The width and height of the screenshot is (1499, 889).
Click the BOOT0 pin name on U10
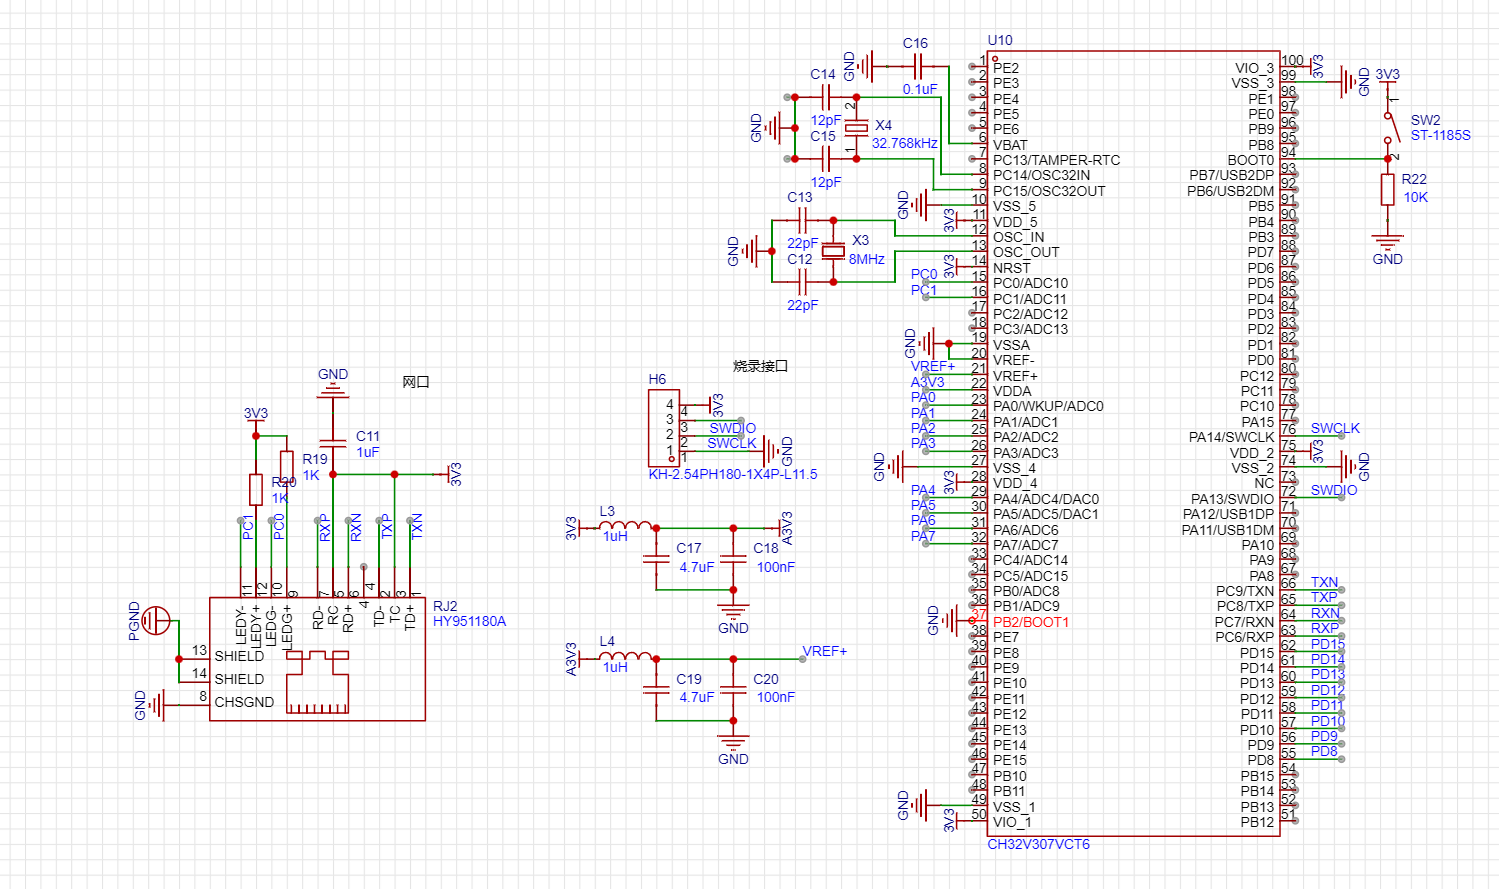[1251, 160]
